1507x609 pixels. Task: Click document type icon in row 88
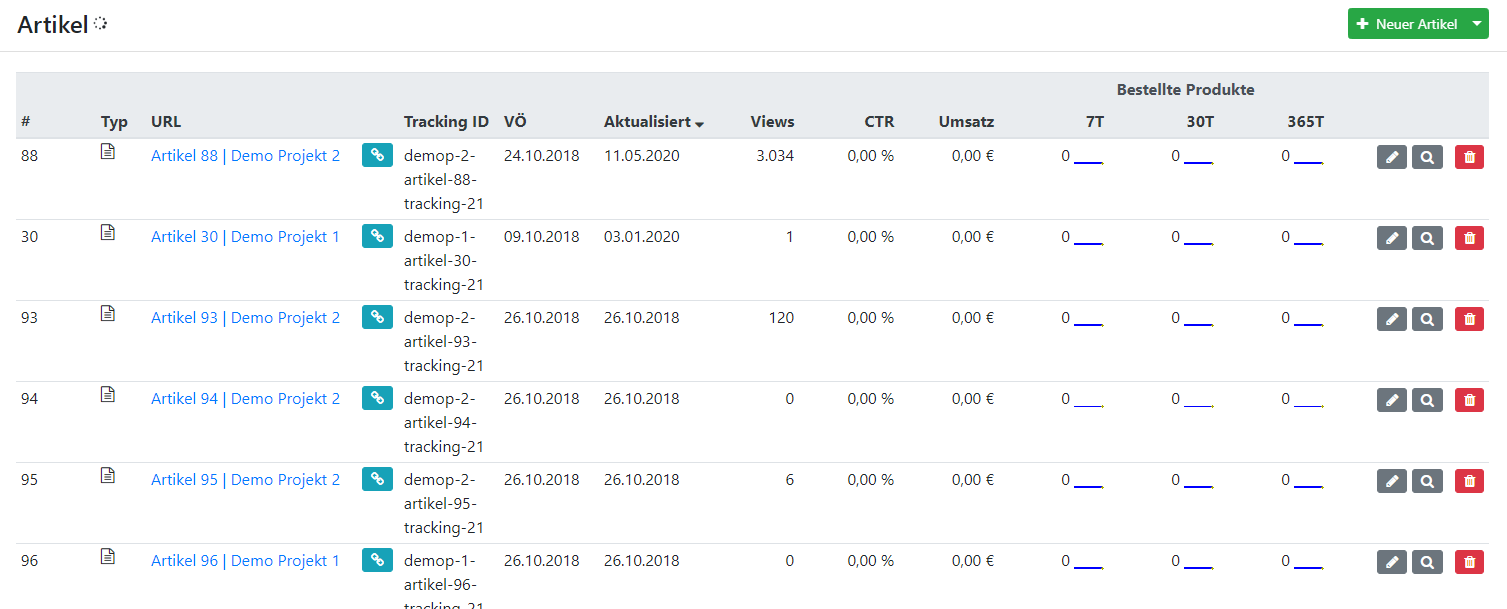pos(108,151)
